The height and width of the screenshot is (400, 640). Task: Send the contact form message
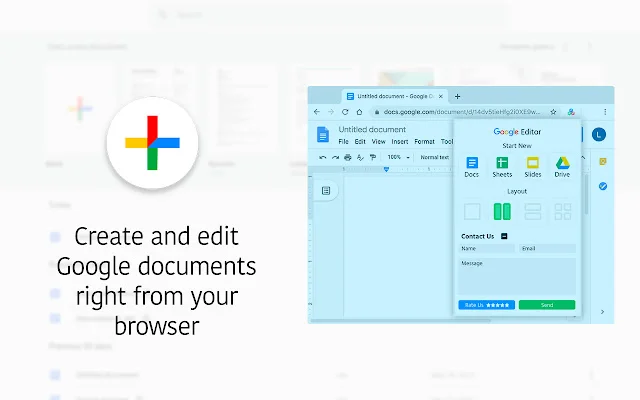pos(547,305)
